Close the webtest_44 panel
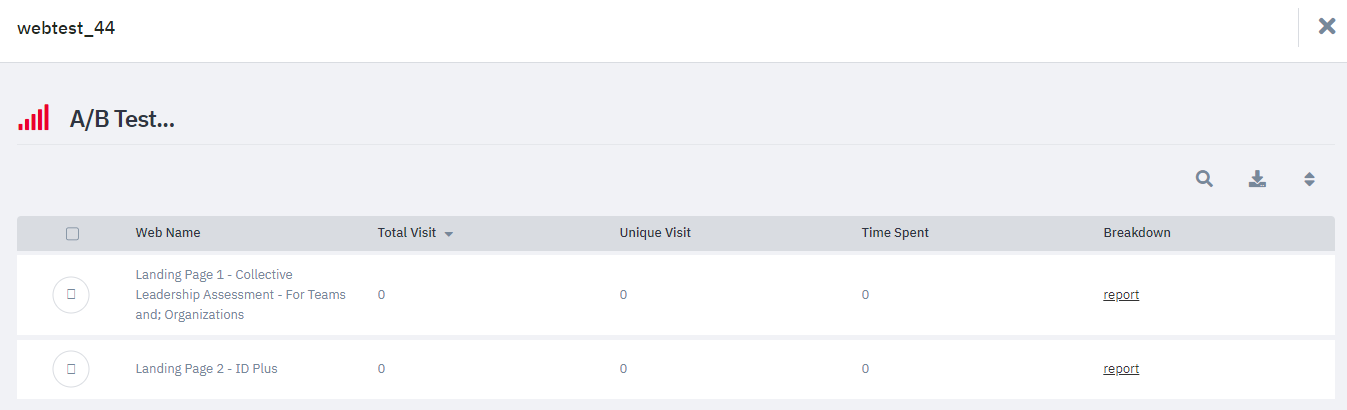Image resolution: width=1347 pixels, height=410 pixels. 1327,26
